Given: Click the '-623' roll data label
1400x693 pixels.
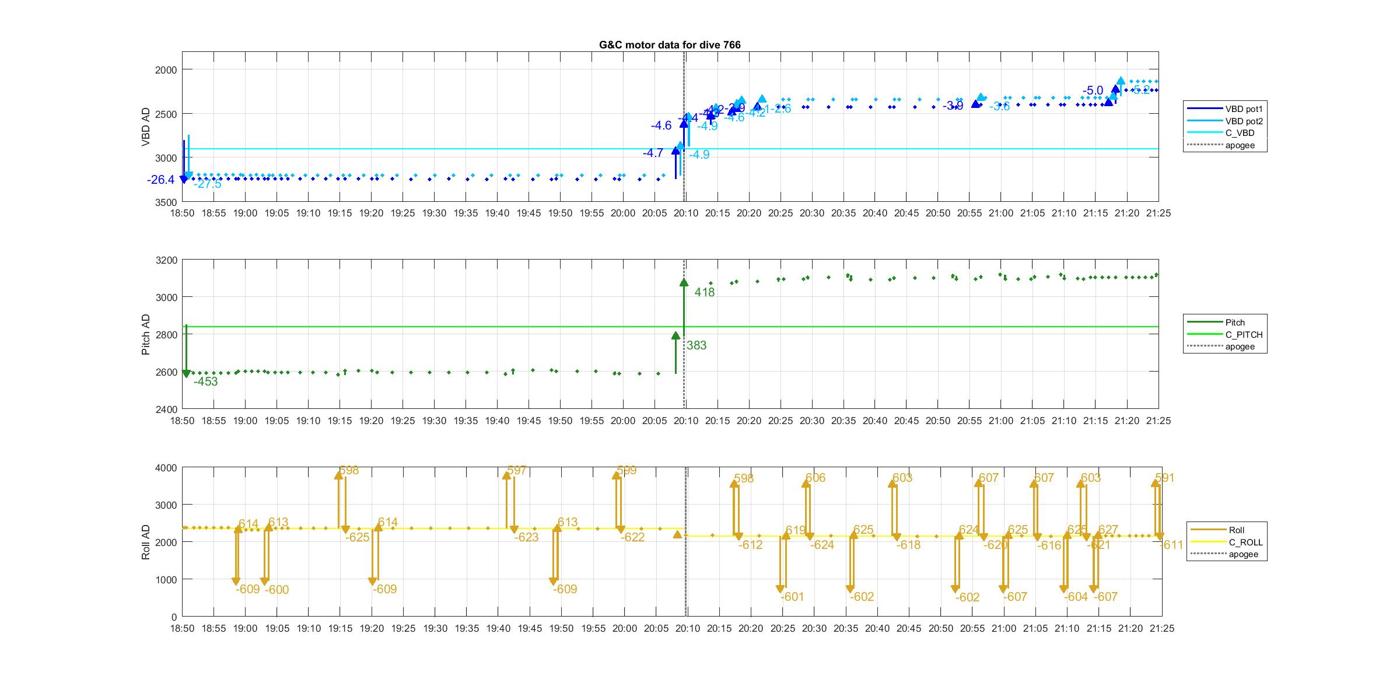Looking at the screenshot, I should coord(527,537).
